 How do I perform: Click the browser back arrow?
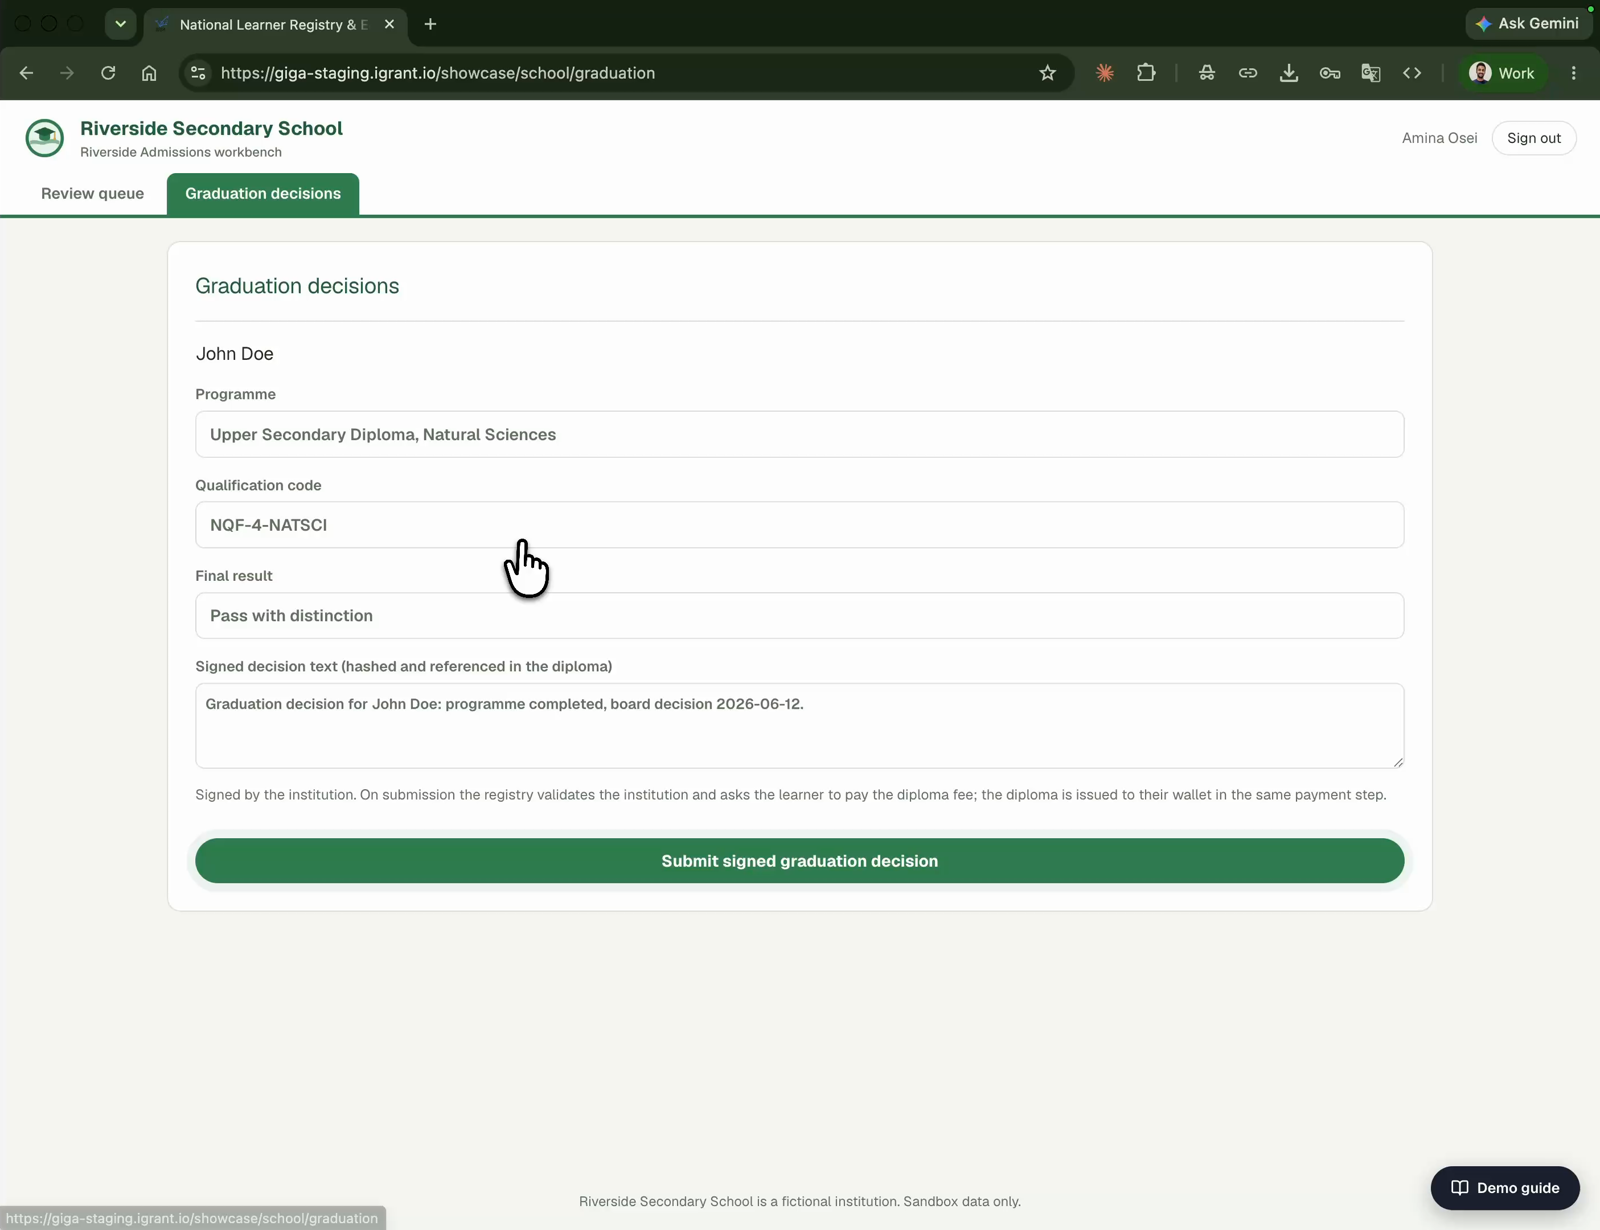27,73
